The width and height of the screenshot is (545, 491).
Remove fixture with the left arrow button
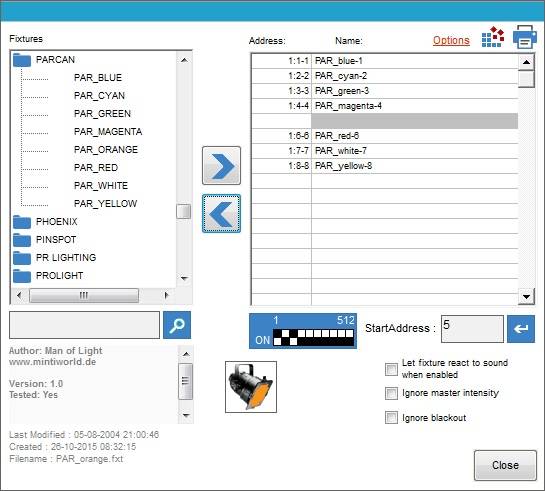[221, 213]
